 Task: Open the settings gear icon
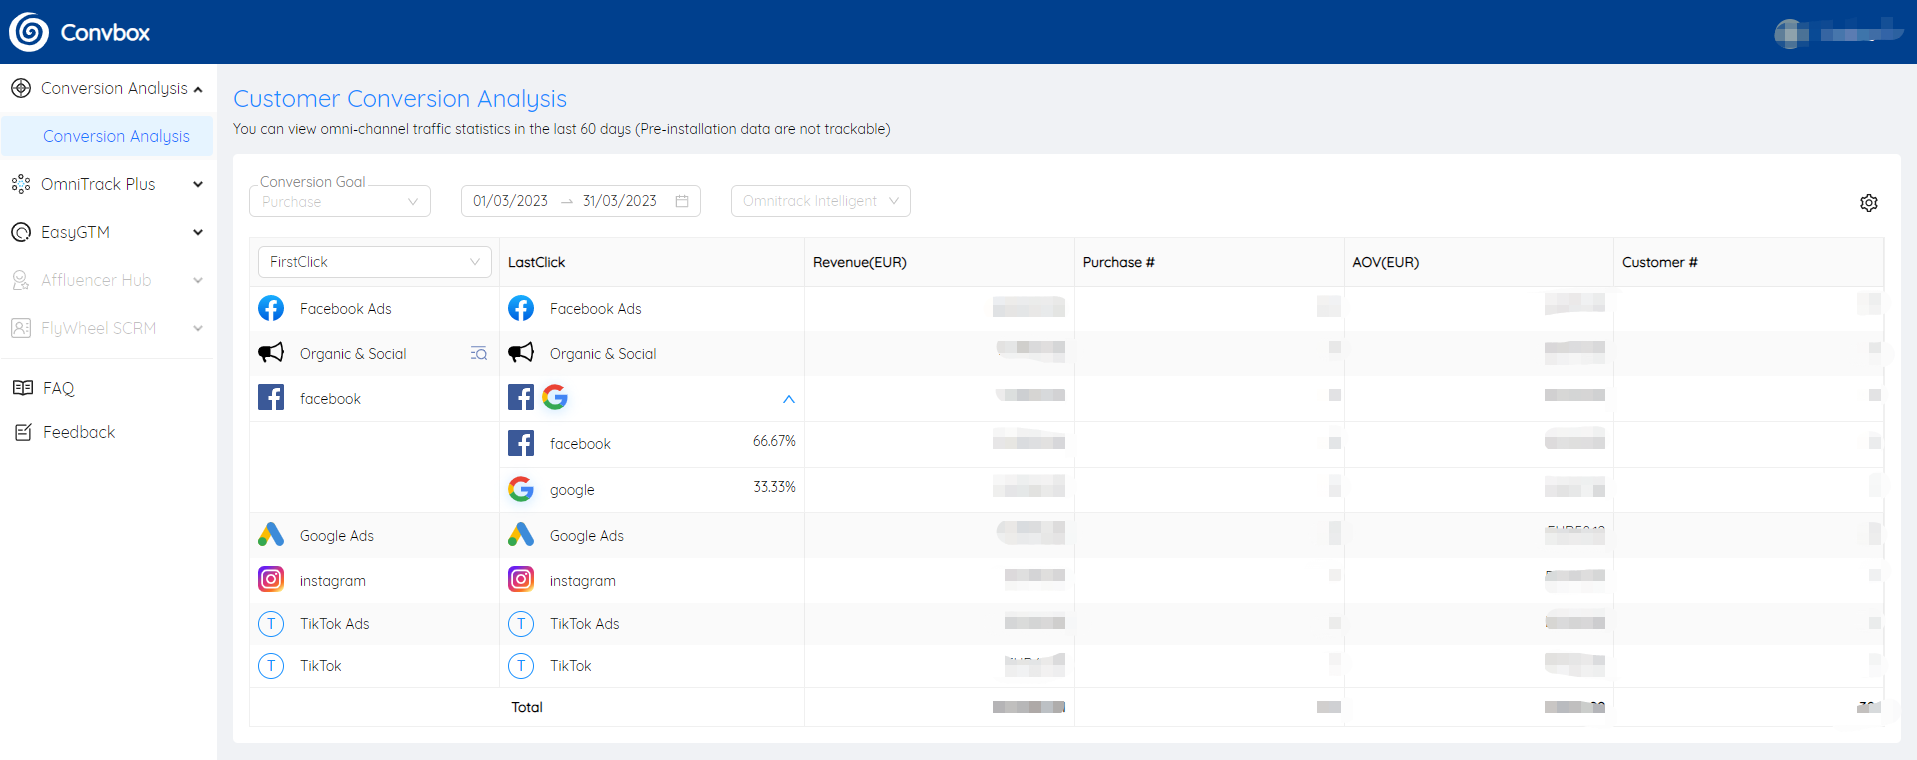pyautogui.click(x=1869, y=203)
